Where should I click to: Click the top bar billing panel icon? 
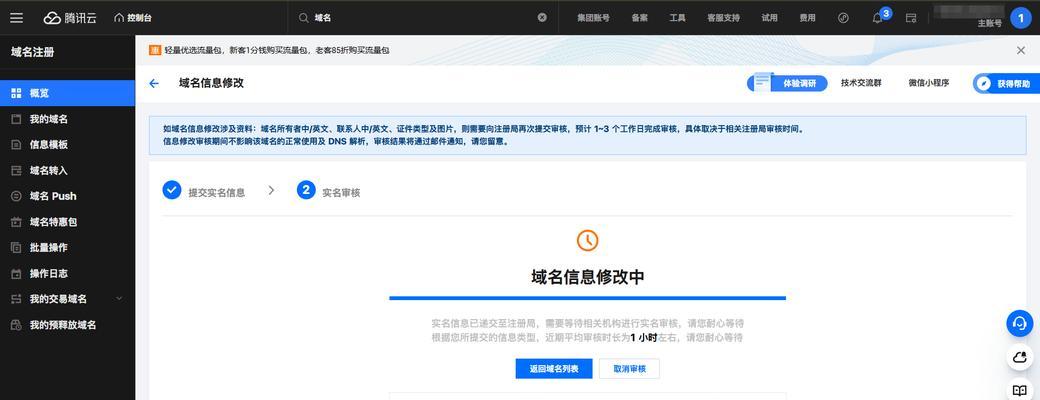coord(911,18)
